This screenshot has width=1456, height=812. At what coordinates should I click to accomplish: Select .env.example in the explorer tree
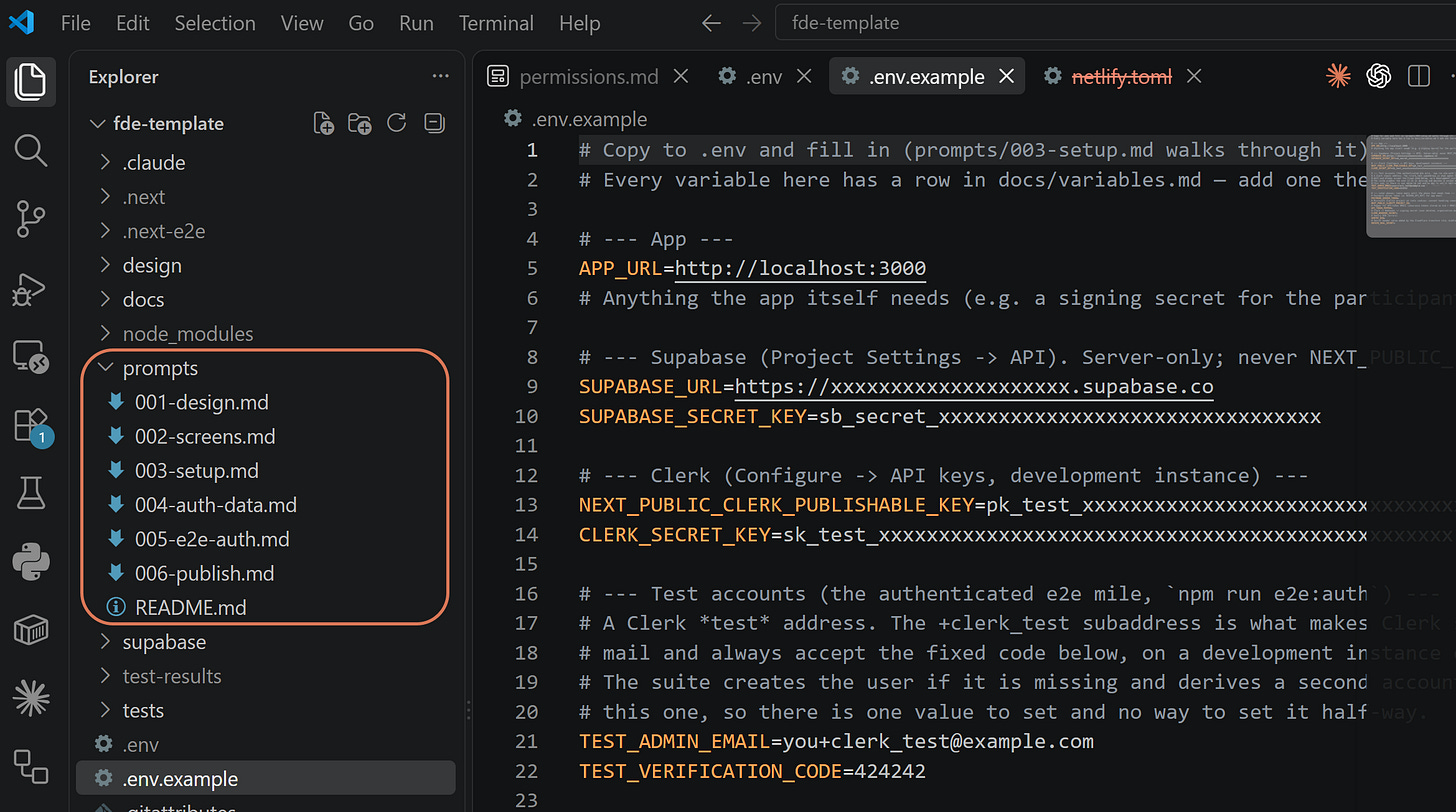[x=265, y=778]
